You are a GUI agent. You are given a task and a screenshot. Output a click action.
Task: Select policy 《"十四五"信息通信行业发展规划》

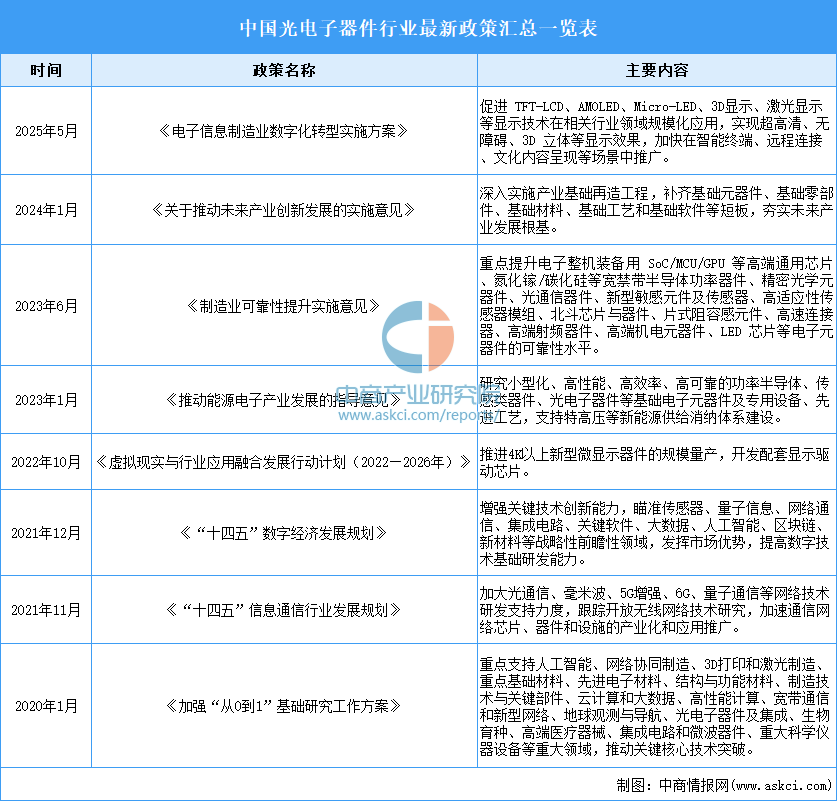point(284,609)
